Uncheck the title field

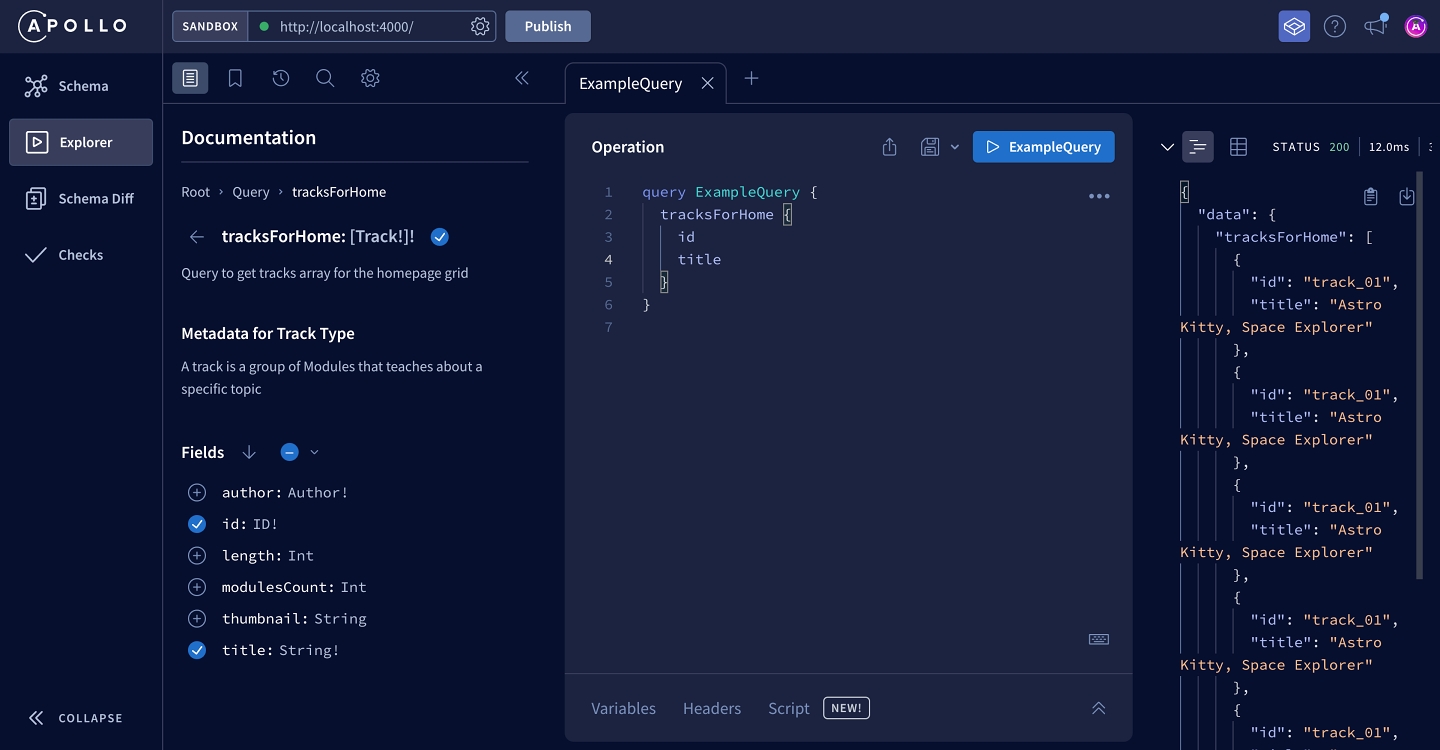tap(197, 650)
